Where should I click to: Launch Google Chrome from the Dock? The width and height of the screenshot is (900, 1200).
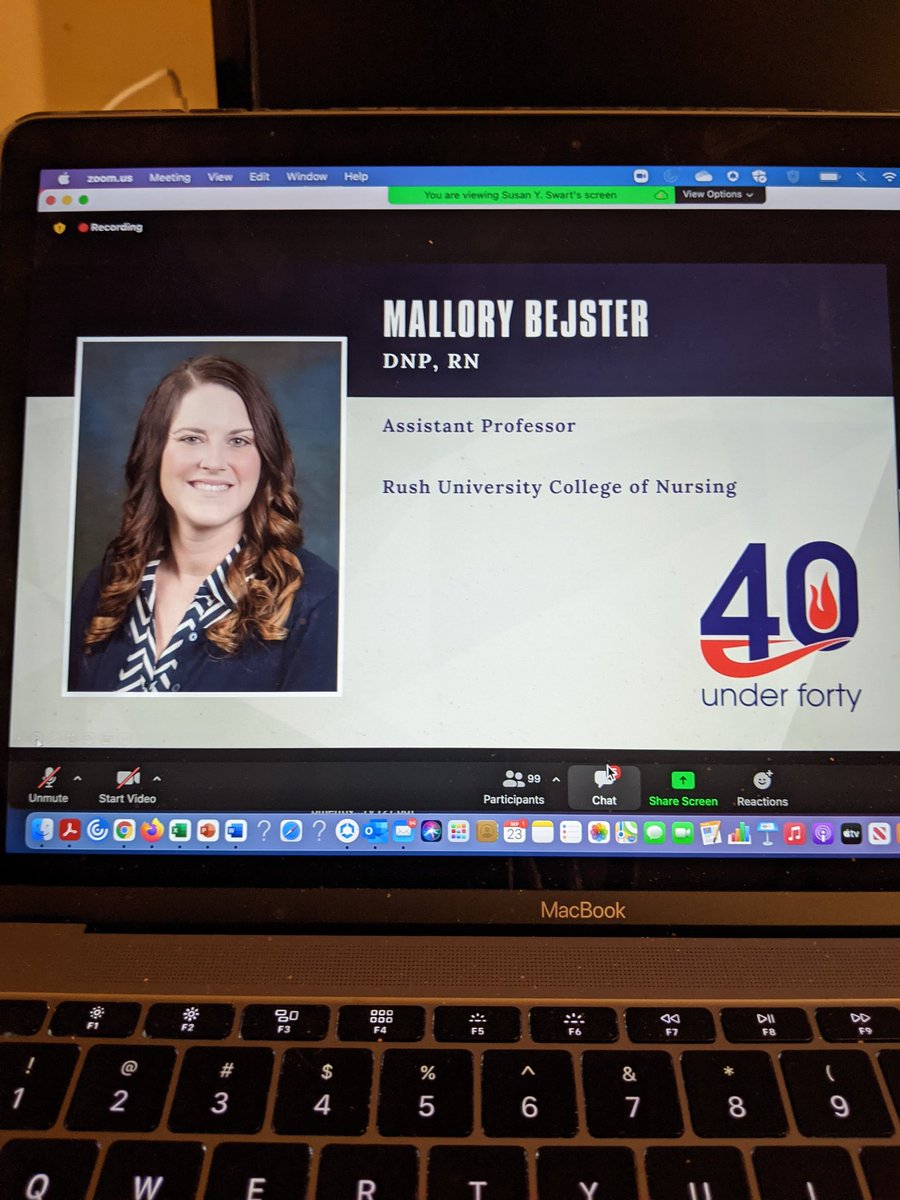click(x=124, y=831)
